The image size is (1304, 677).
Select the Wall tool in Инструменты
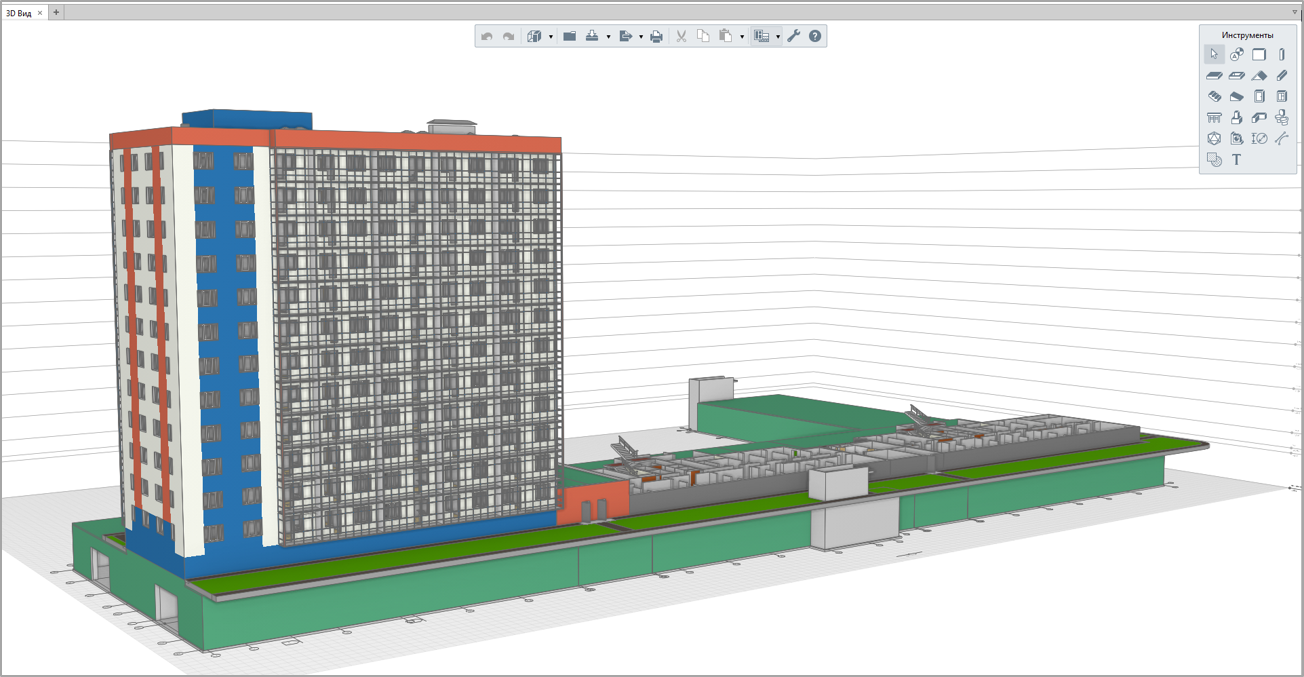1259,55
